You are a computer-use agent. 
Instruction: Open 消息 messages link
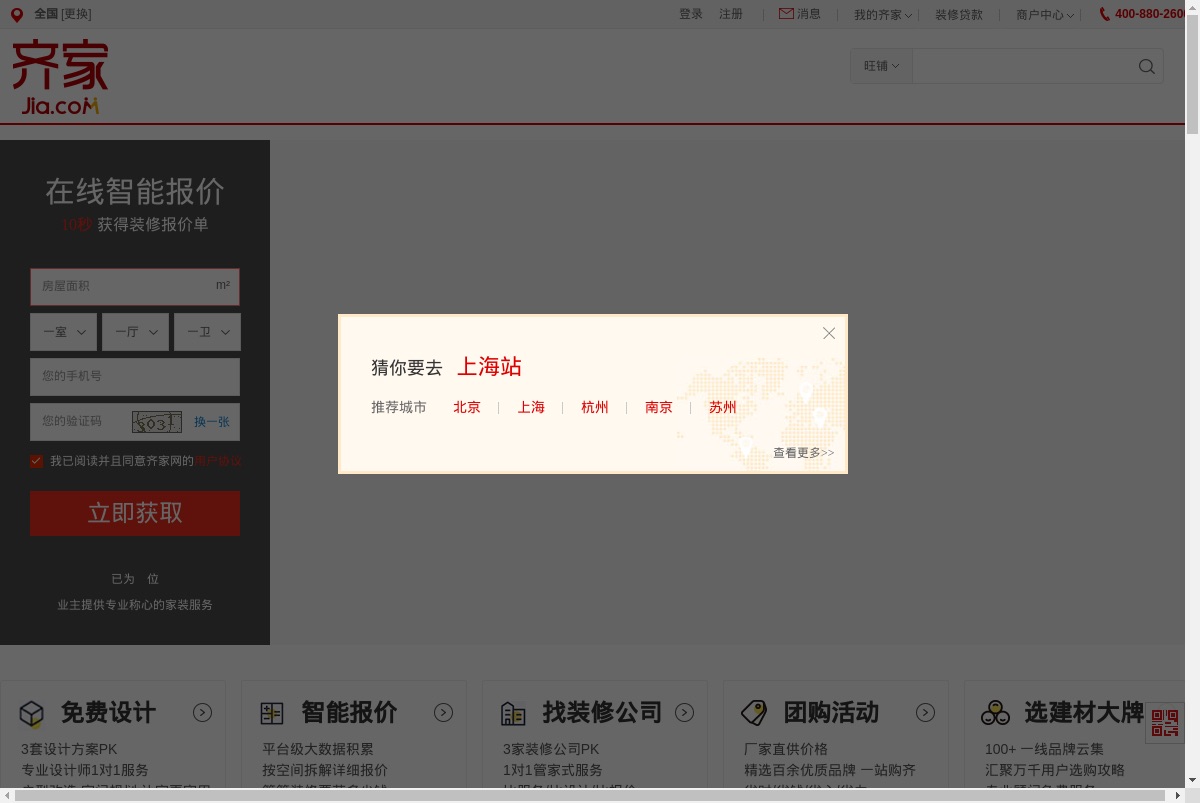[809, 14]
